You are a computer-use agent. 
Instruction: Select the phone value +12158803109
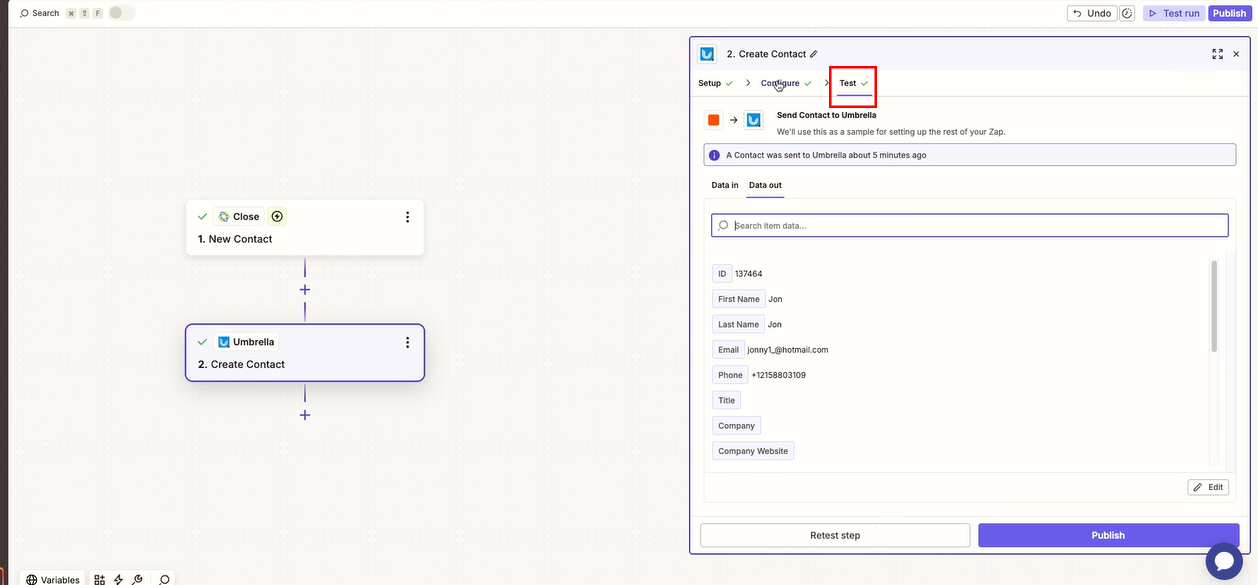point(778,375)
